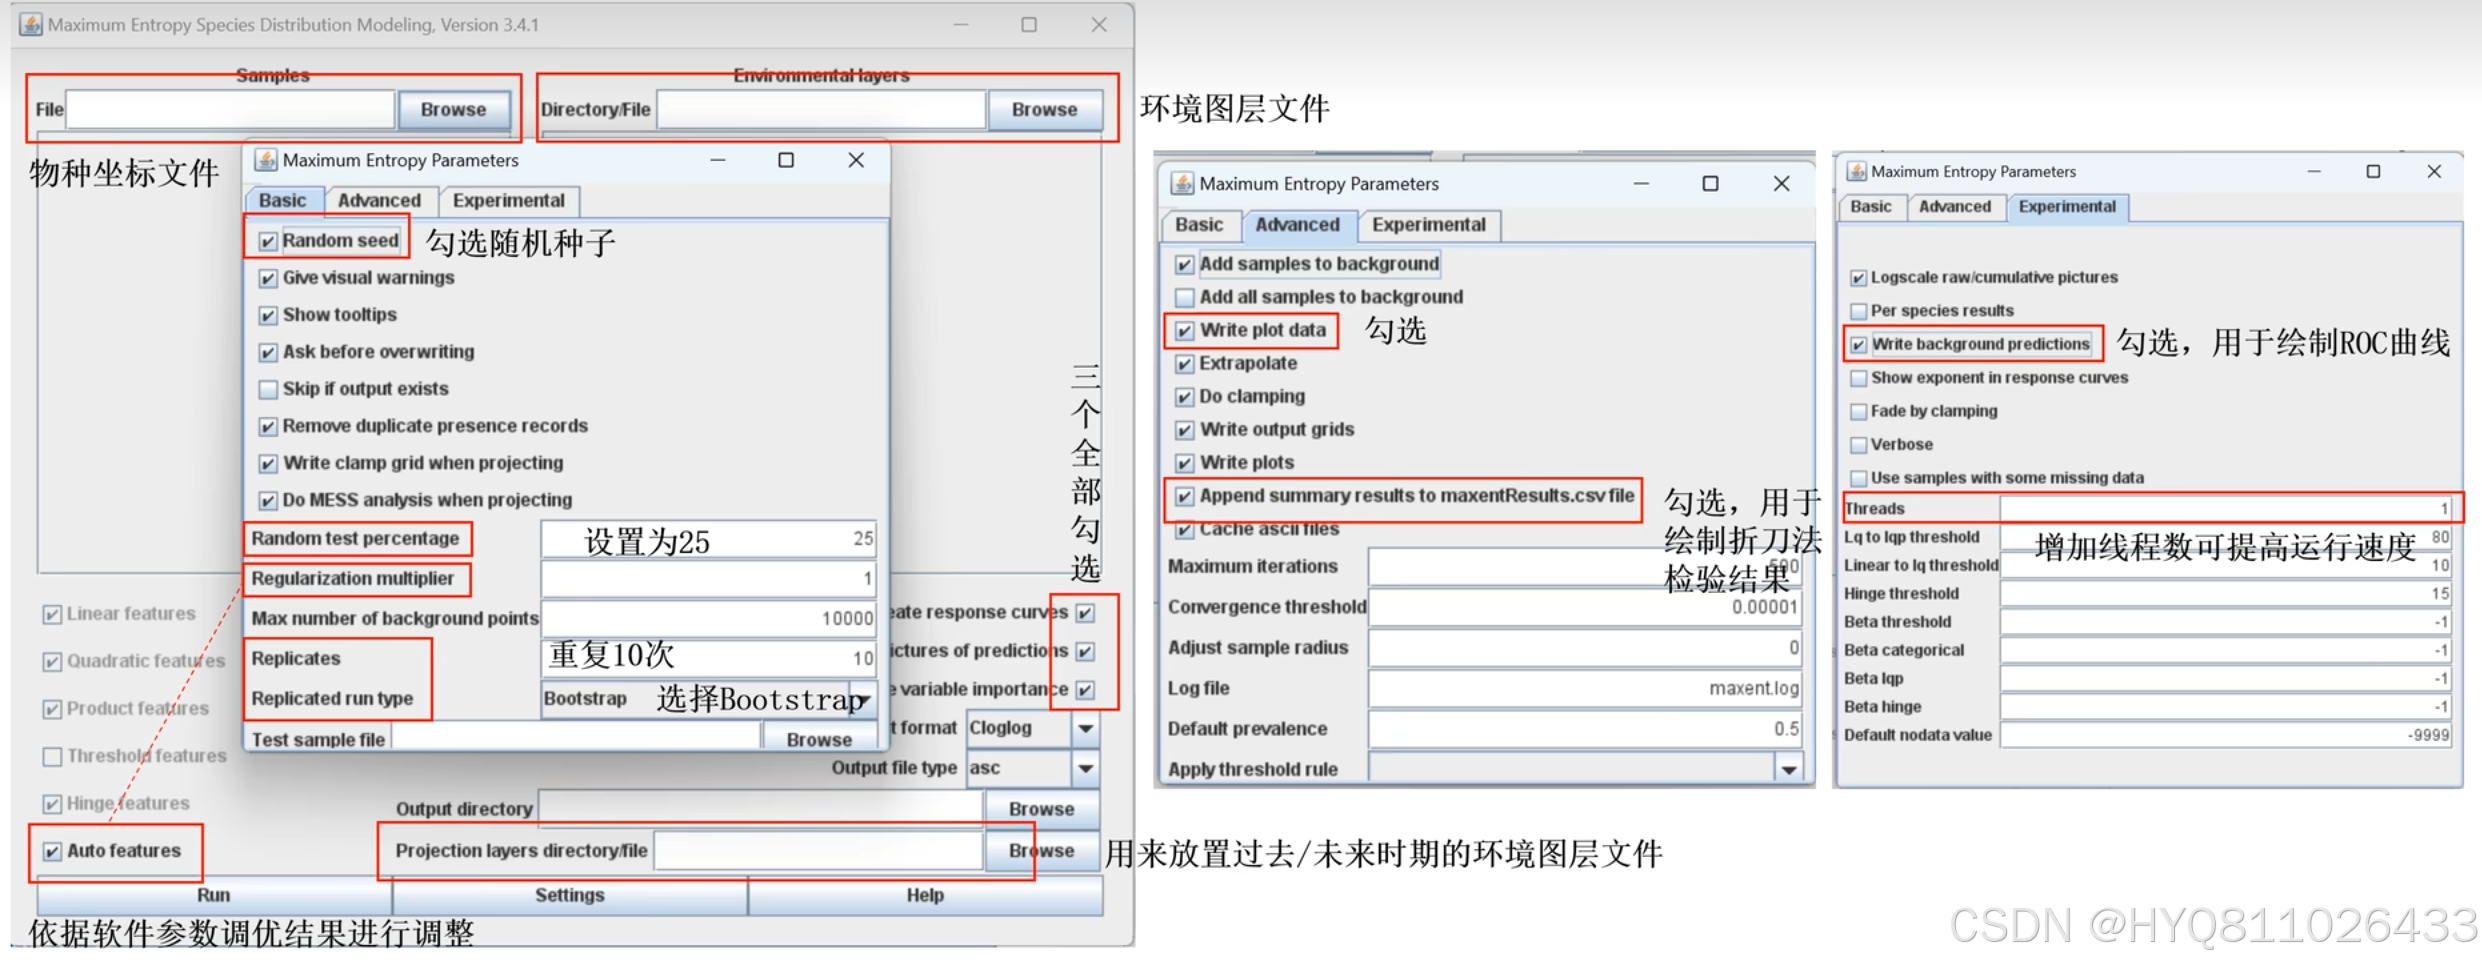Browse for Projection layers directory
The image size is (2482, 966).
coord(1042,850)
